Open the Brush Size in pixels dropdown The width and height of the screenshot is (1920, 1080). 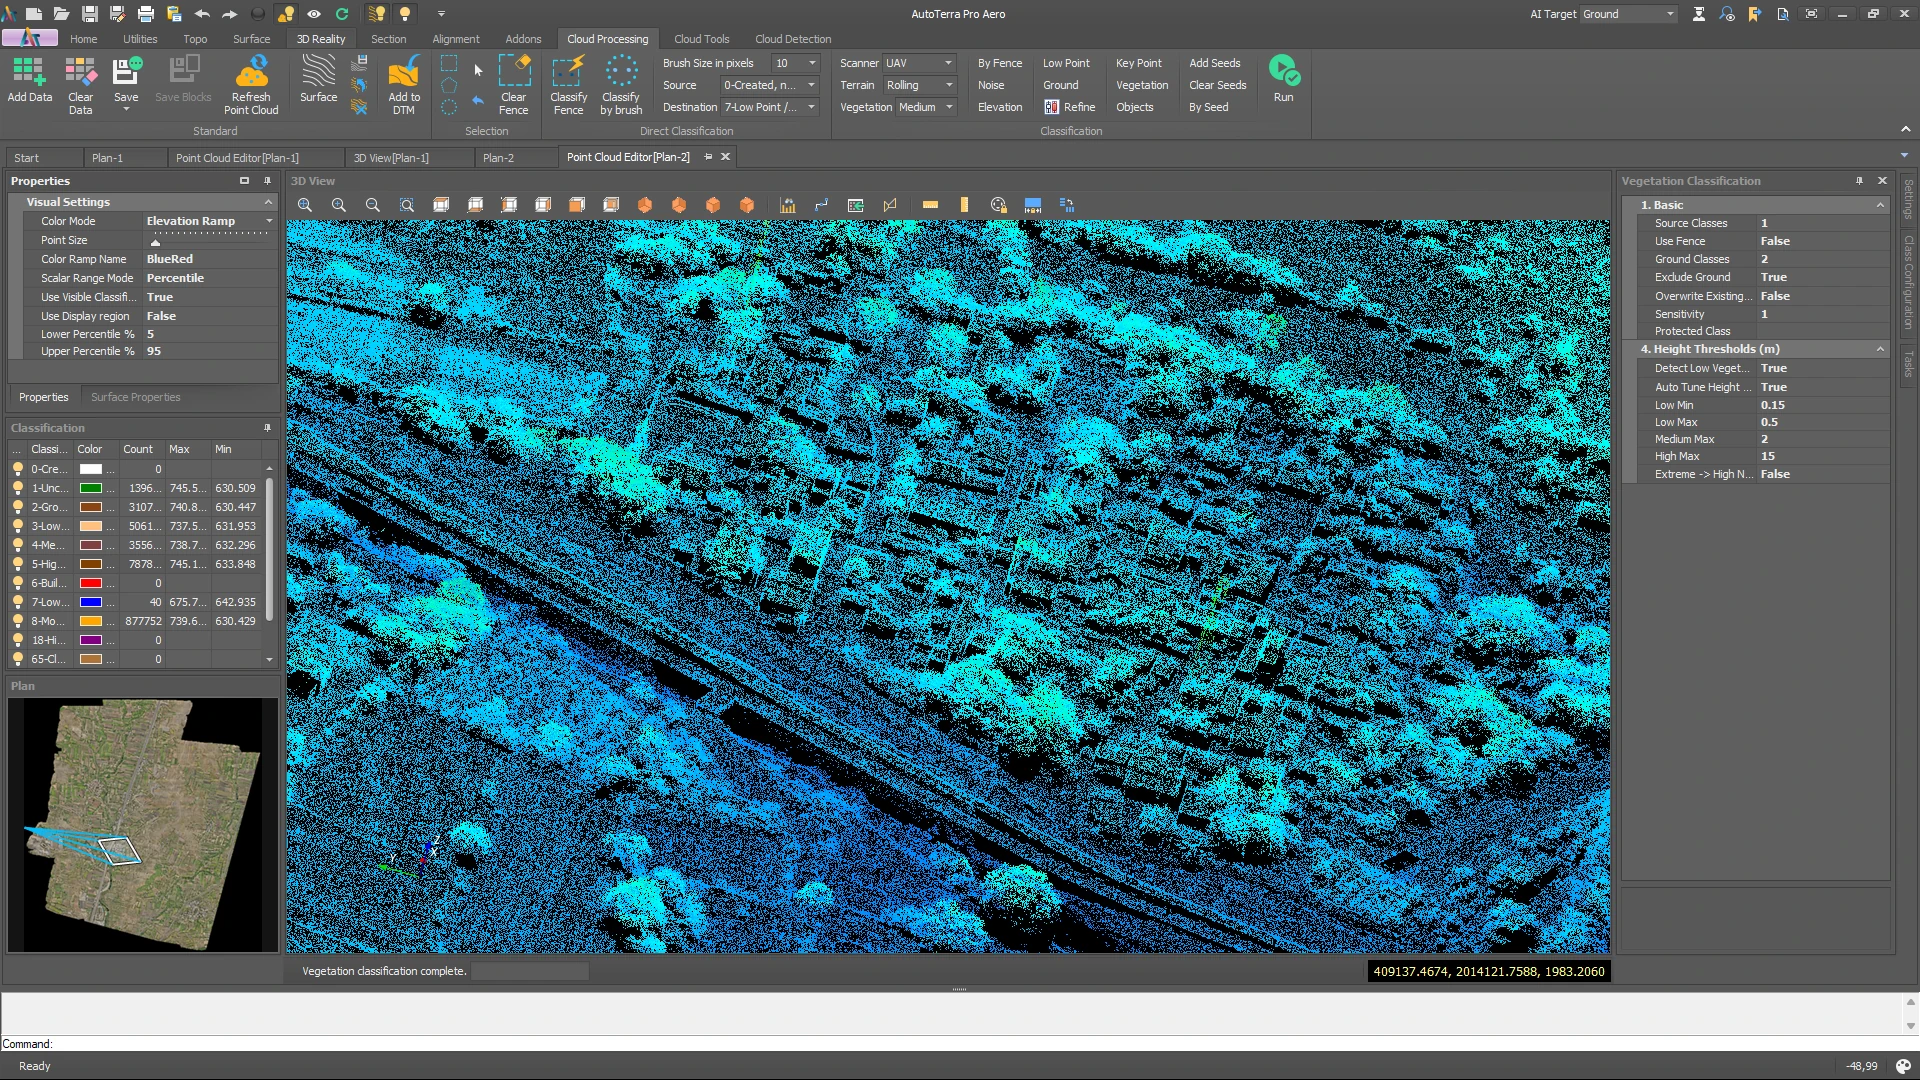point(812,63)
